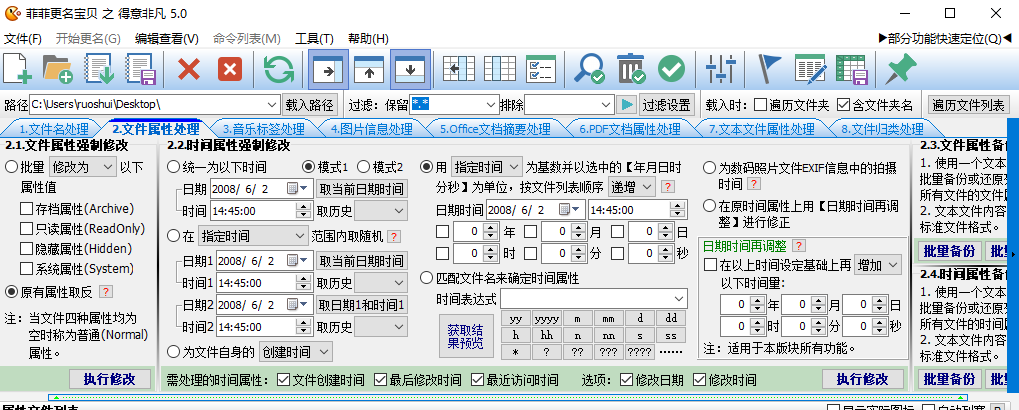Click the import file list icon
The height and width of the screenshot is (410, 1019).
[x=100, y=69]
